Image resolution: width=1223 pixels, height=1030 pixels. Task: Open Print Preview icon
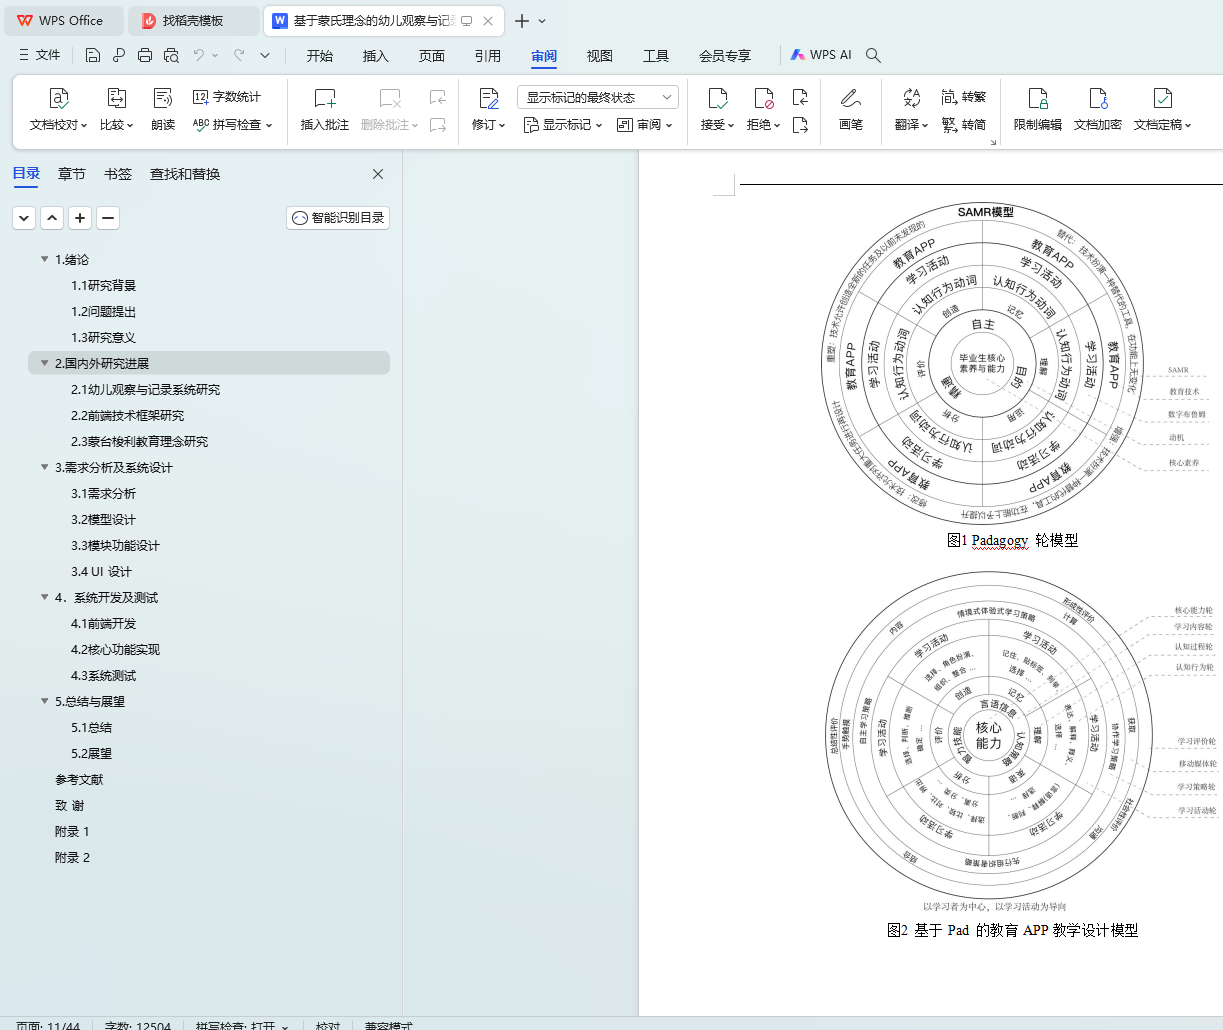(x=171, y=55)
